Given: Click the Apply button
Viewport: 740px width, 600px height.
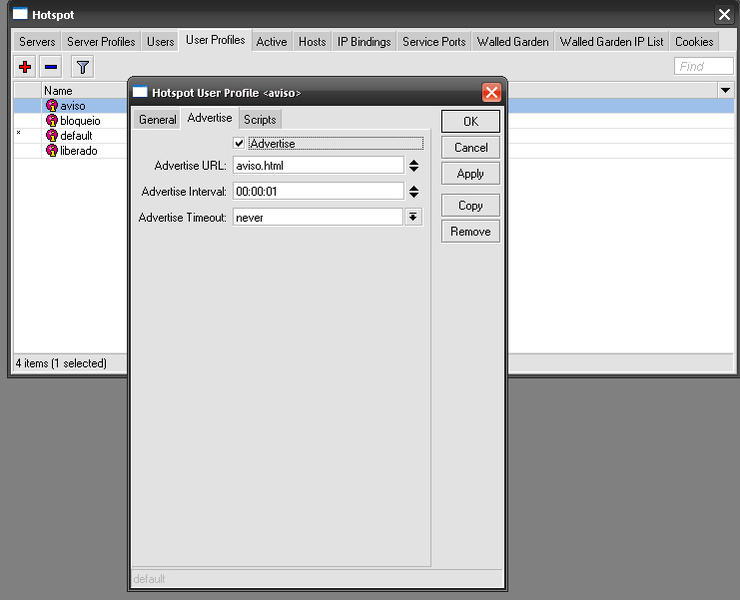Looking at the screenshot, I should click(x=471, y=174).
